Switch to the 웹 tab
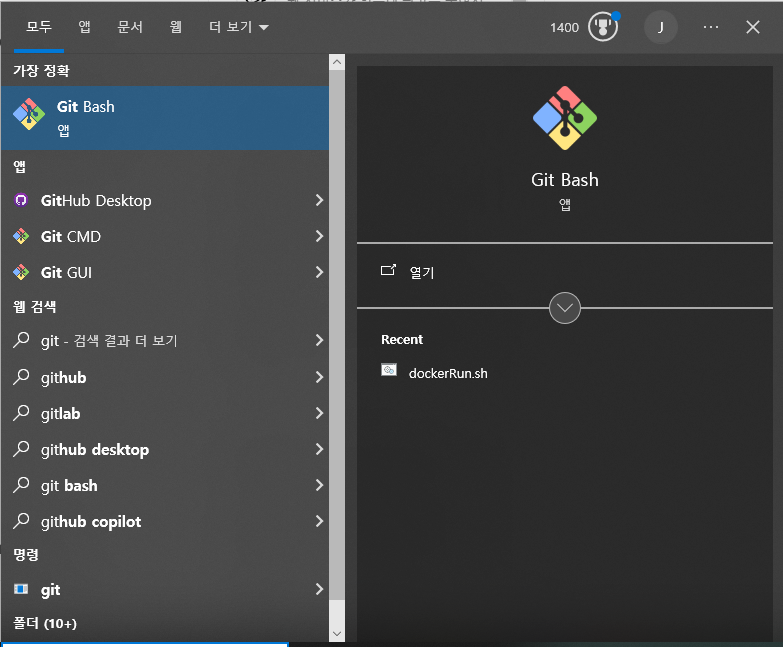This screenshot has width=783, height=647. click(x=175, y=27)
